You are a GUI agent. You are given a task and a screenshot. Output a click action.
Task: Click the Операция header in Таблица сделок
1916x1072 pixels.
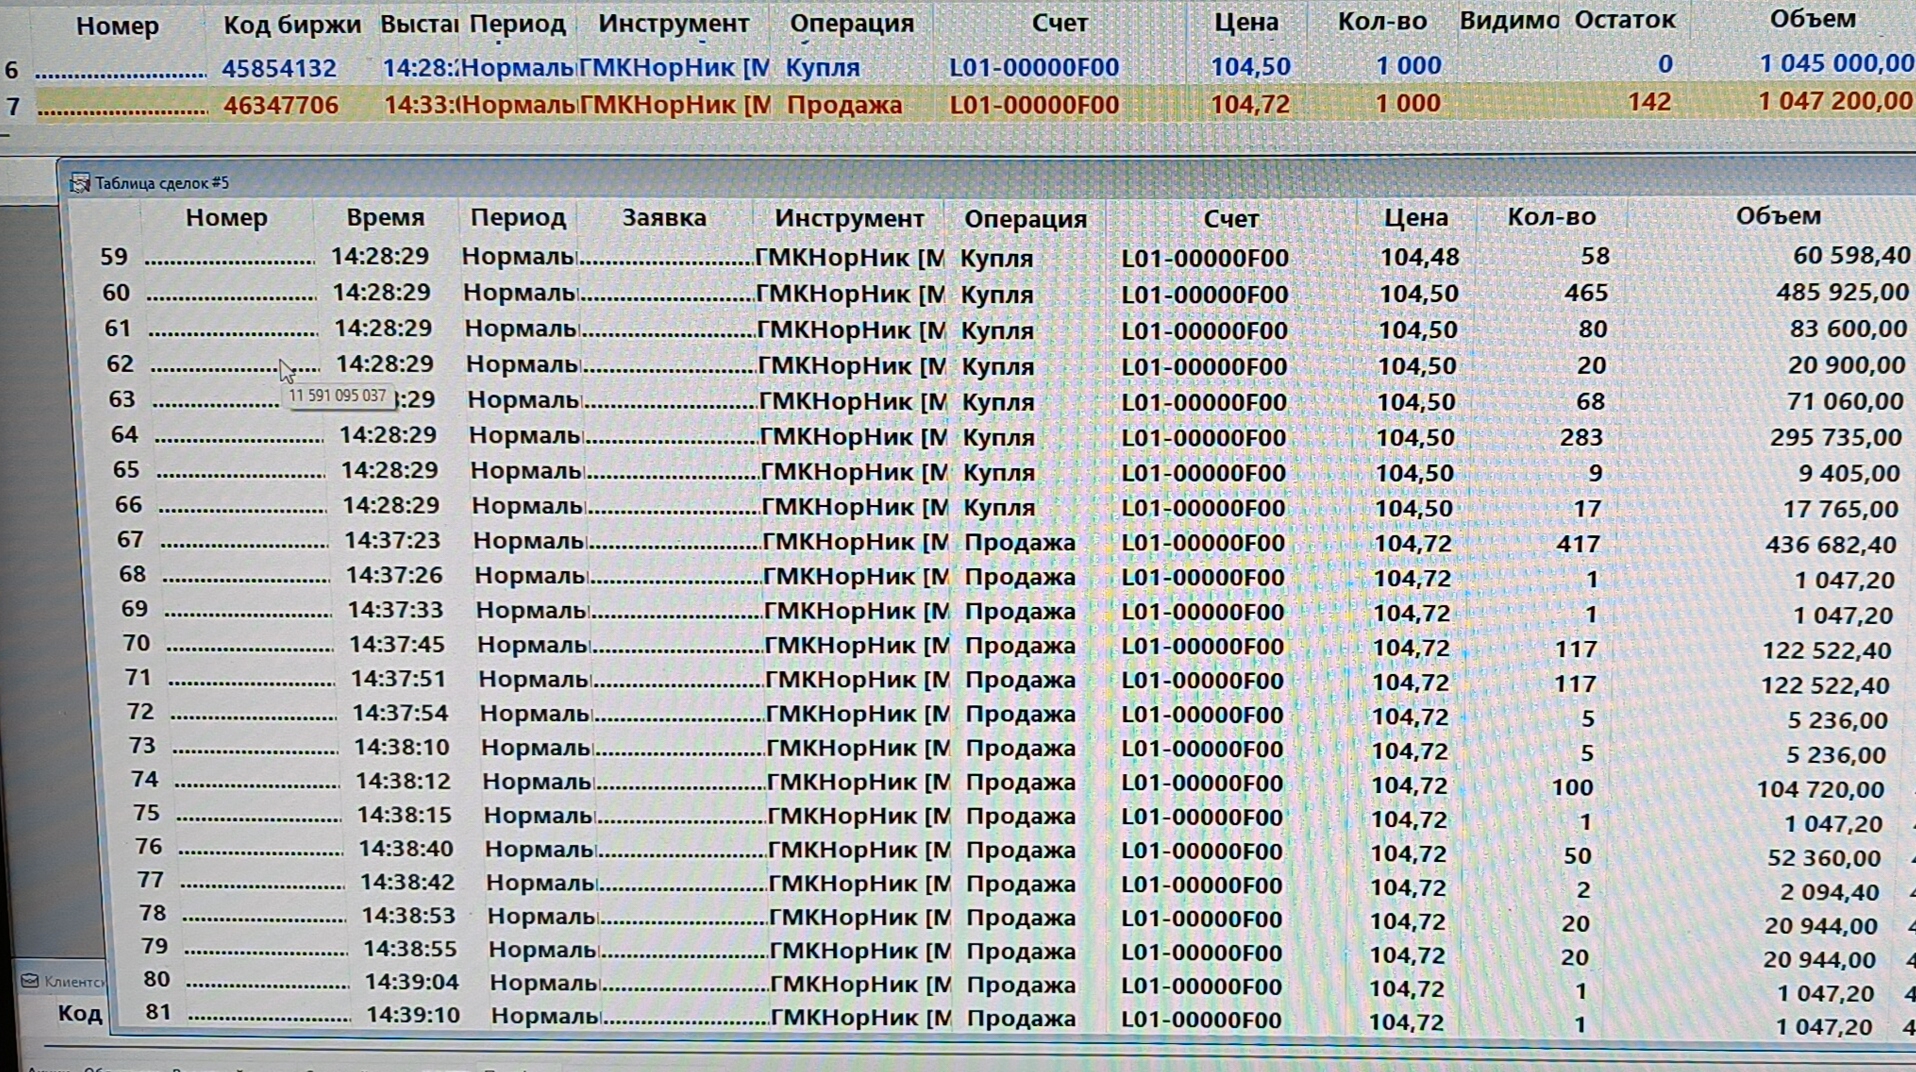tap(1025, 219)
